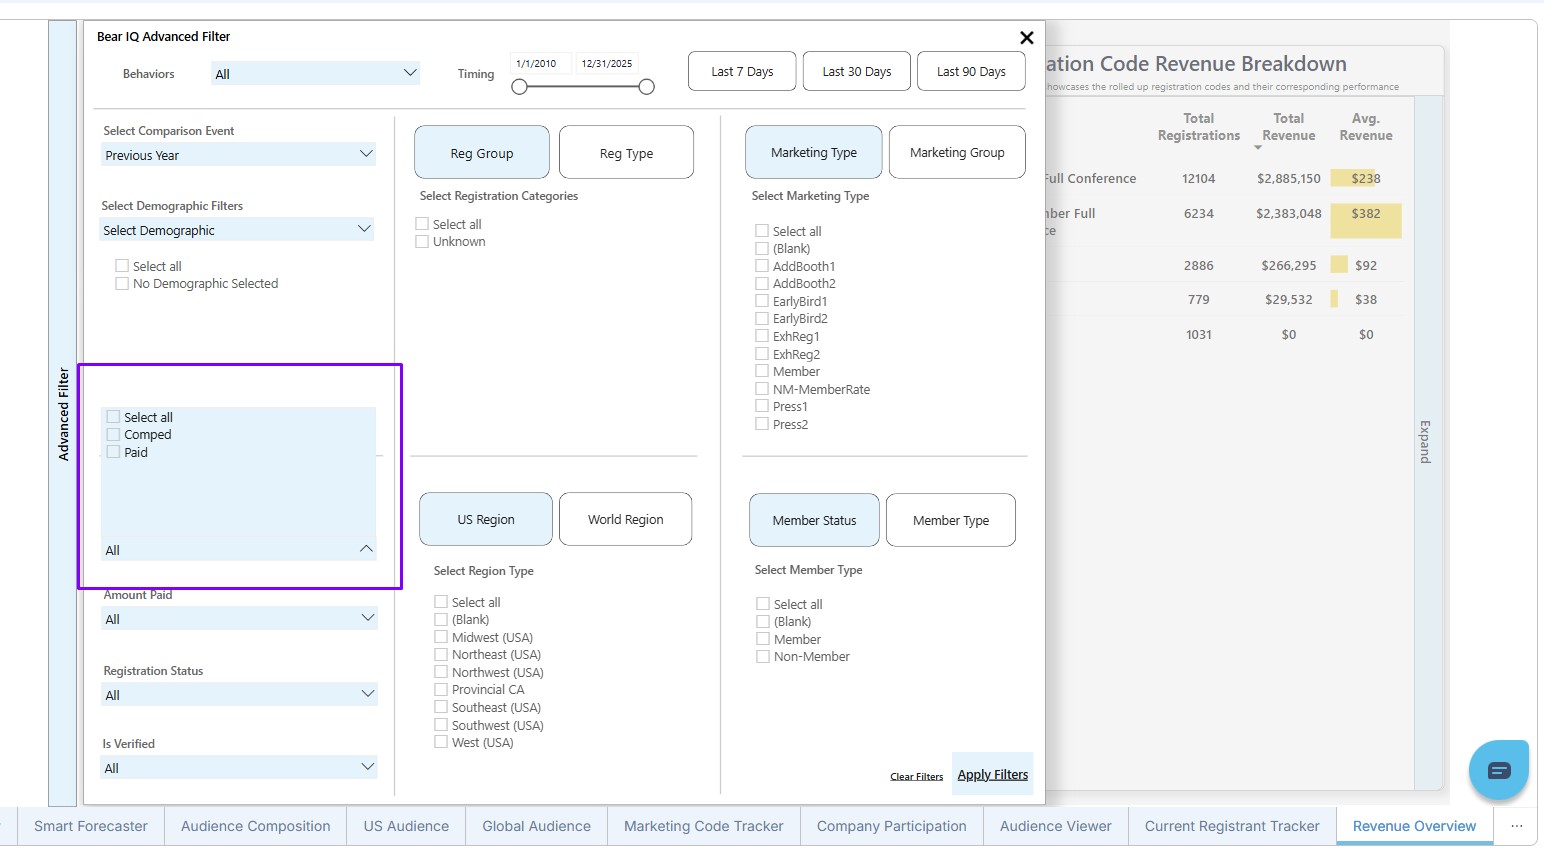Collapse the open Comped/Paid dropdown chevron
1544x849 pixels.
(366, 549)
